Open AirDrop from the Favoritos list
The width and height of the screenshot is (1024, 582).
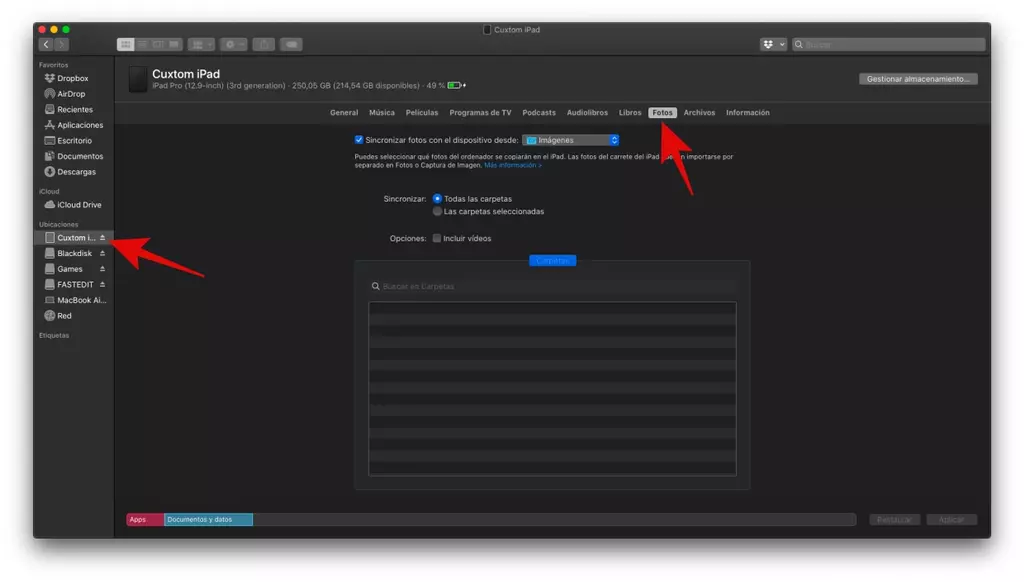point(70,94)
